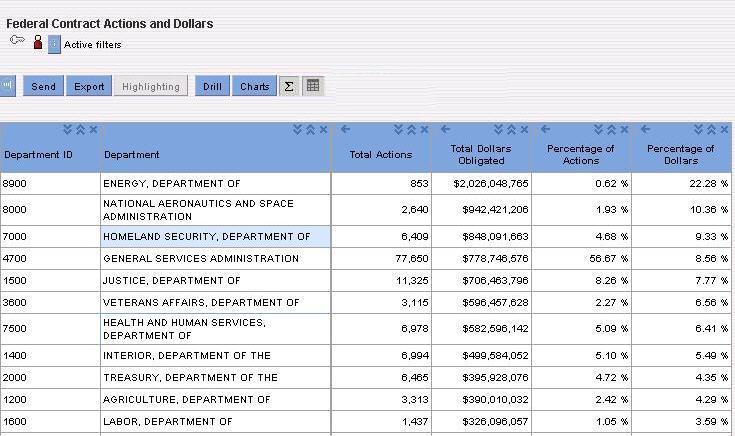Click the Export button
Image resolution: width=735 pixels, height=436 pixels.
[89, 86]
